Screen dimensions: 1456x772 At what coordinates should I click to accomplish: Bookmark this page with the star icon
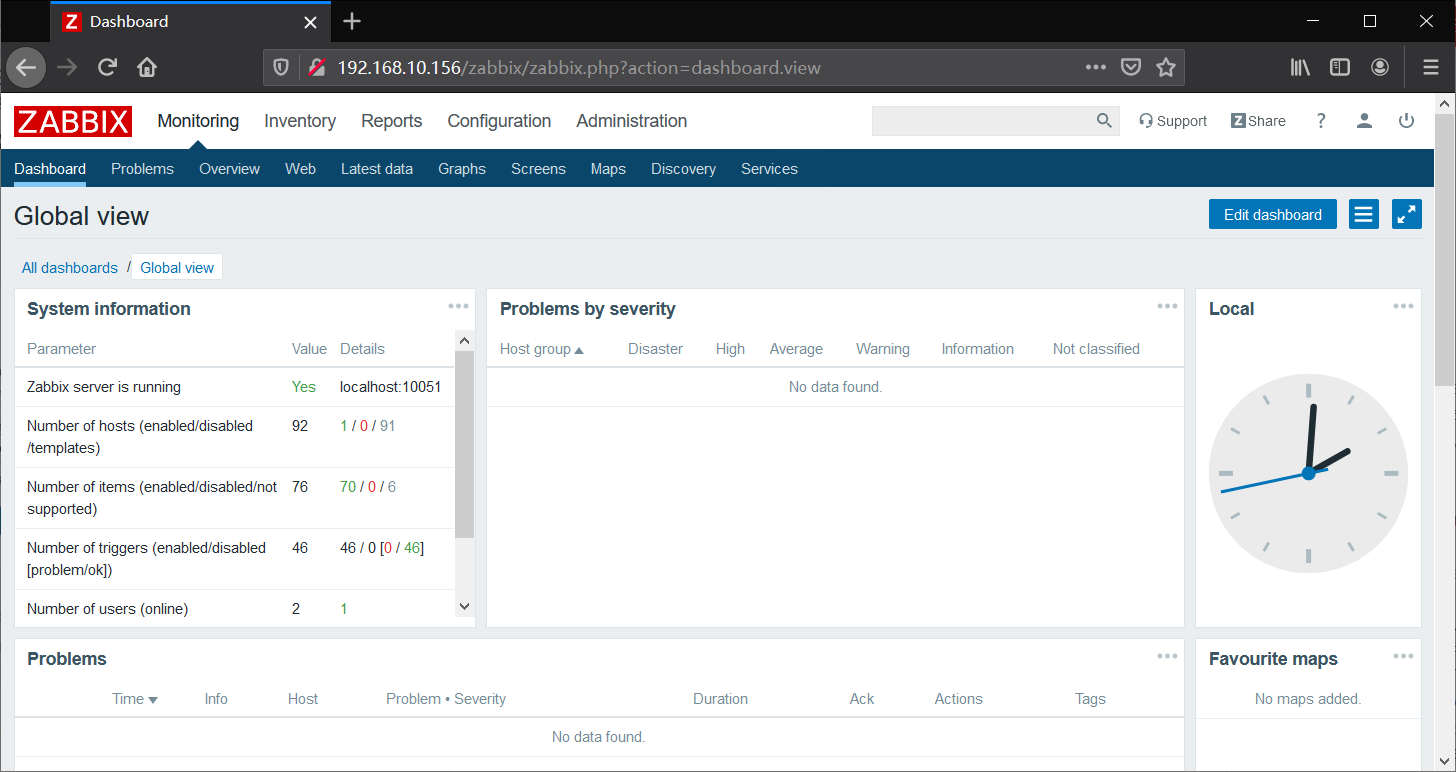1165,68
